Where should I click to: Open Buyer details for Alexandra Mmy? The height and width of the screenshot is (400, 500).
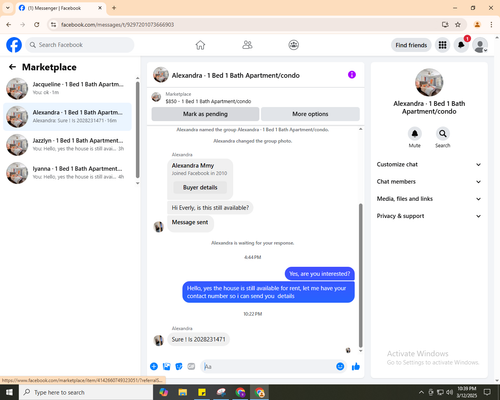coord(200,187)
